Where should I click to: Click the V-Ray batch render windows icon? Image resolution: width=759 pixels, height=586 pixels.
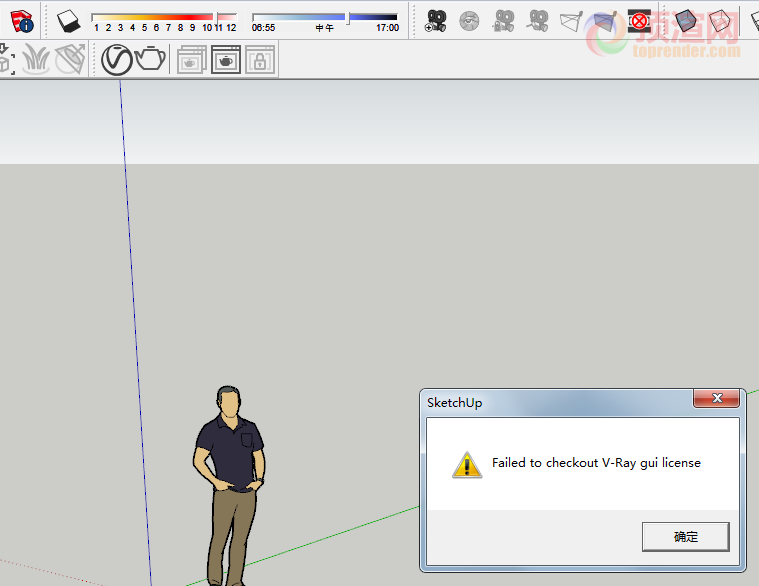[x=192, y=60]
